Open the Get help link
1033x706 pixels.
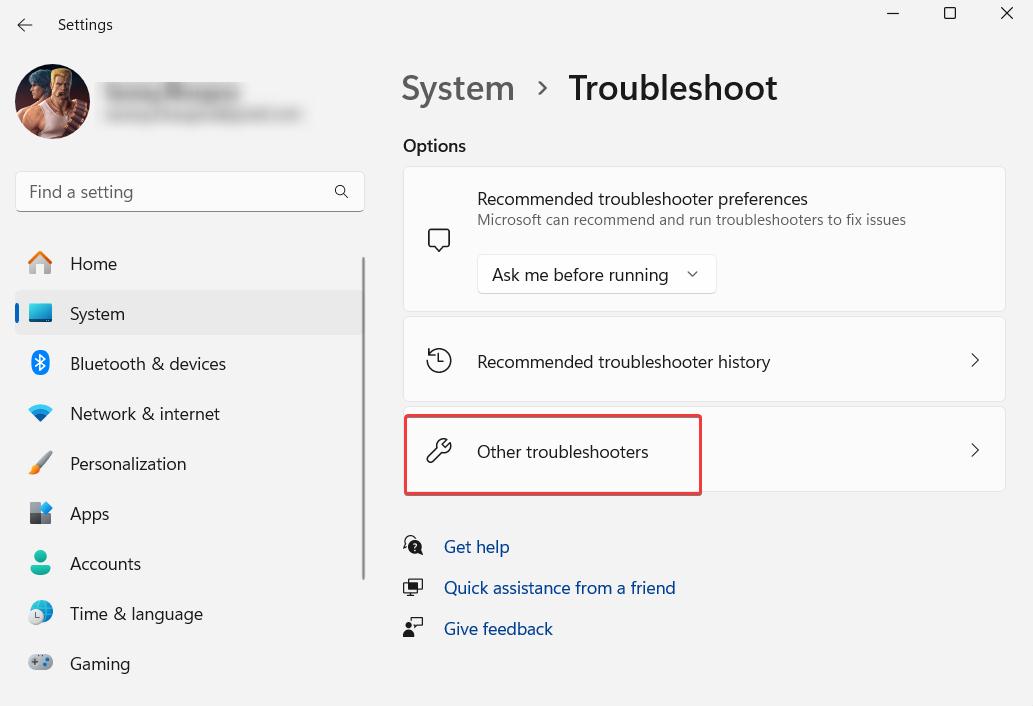coord(476,546)
